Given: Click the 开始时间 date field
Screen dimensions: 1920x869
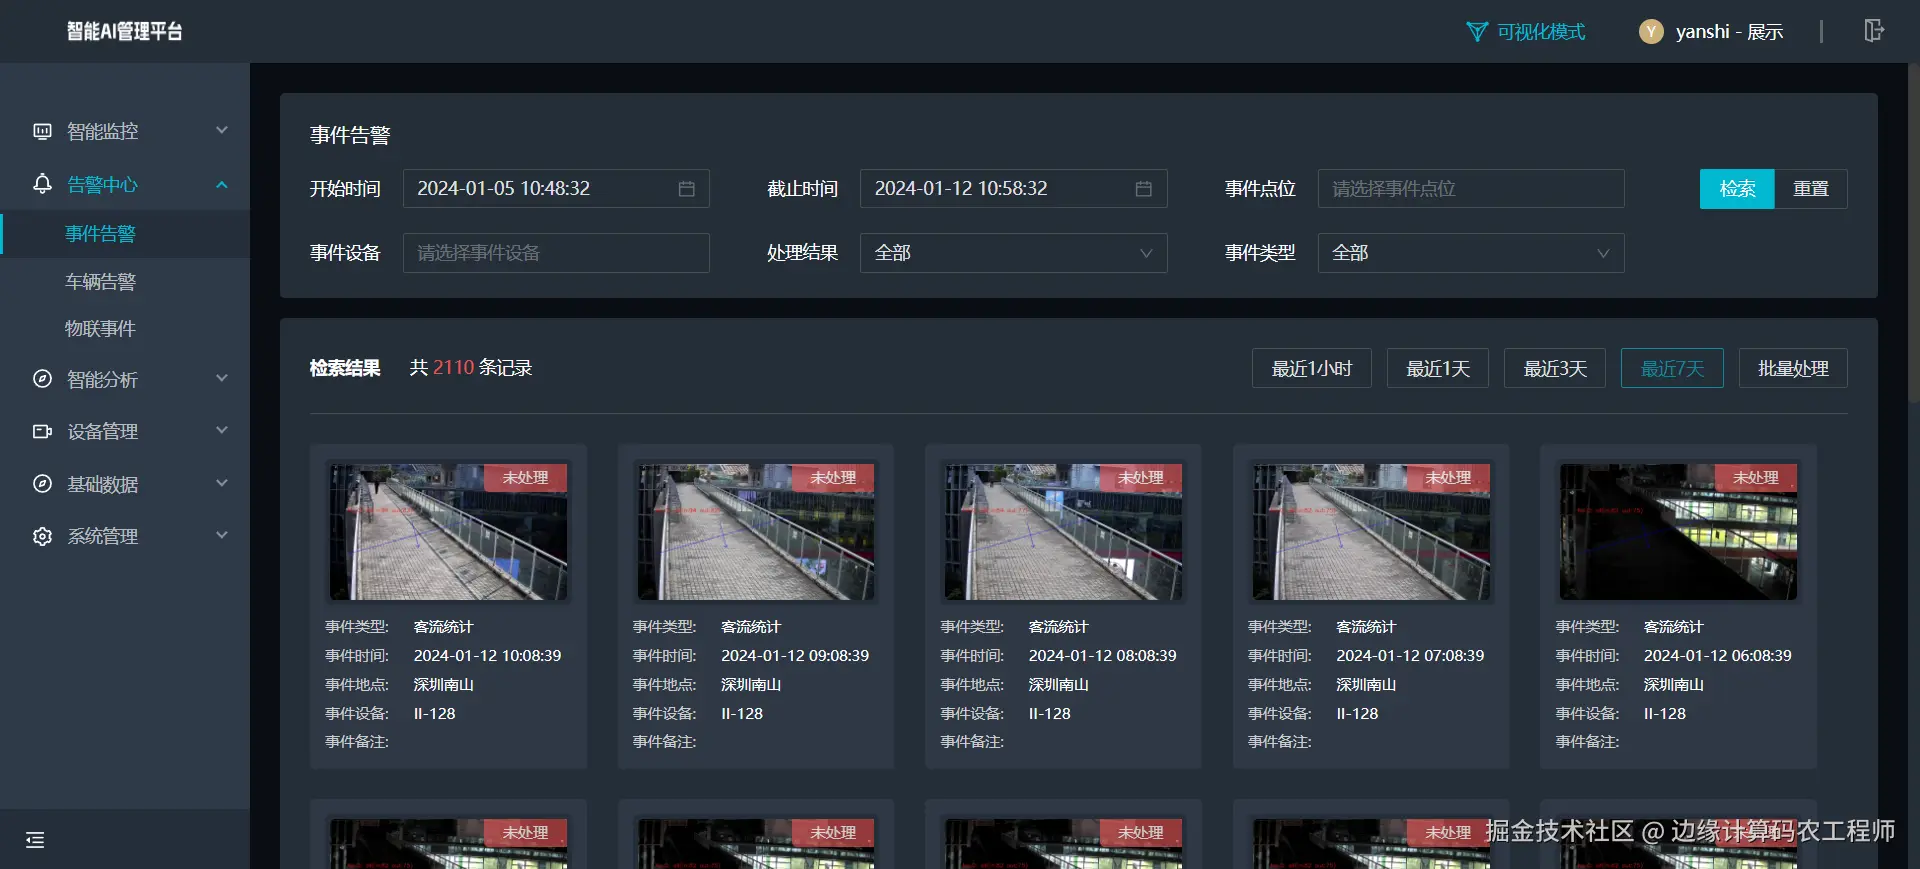Looking at the screenshot, I should click(x=556, y=189).
